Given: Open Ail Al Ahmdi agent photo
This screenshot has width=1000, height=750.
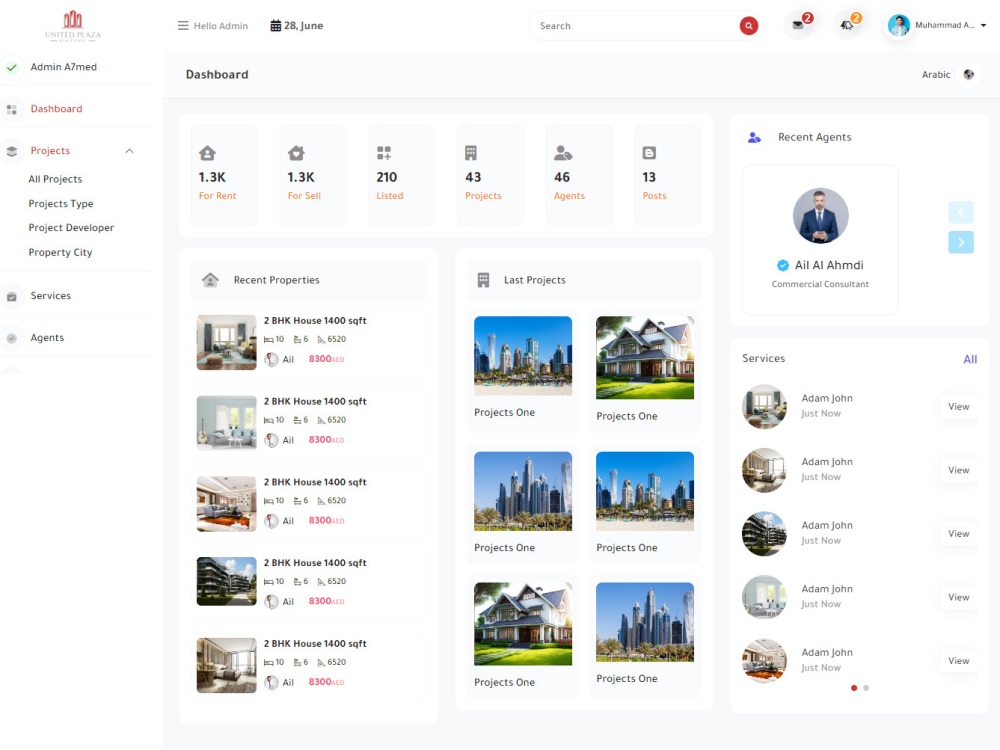Looking at the screenshot, I should point(820,216).
